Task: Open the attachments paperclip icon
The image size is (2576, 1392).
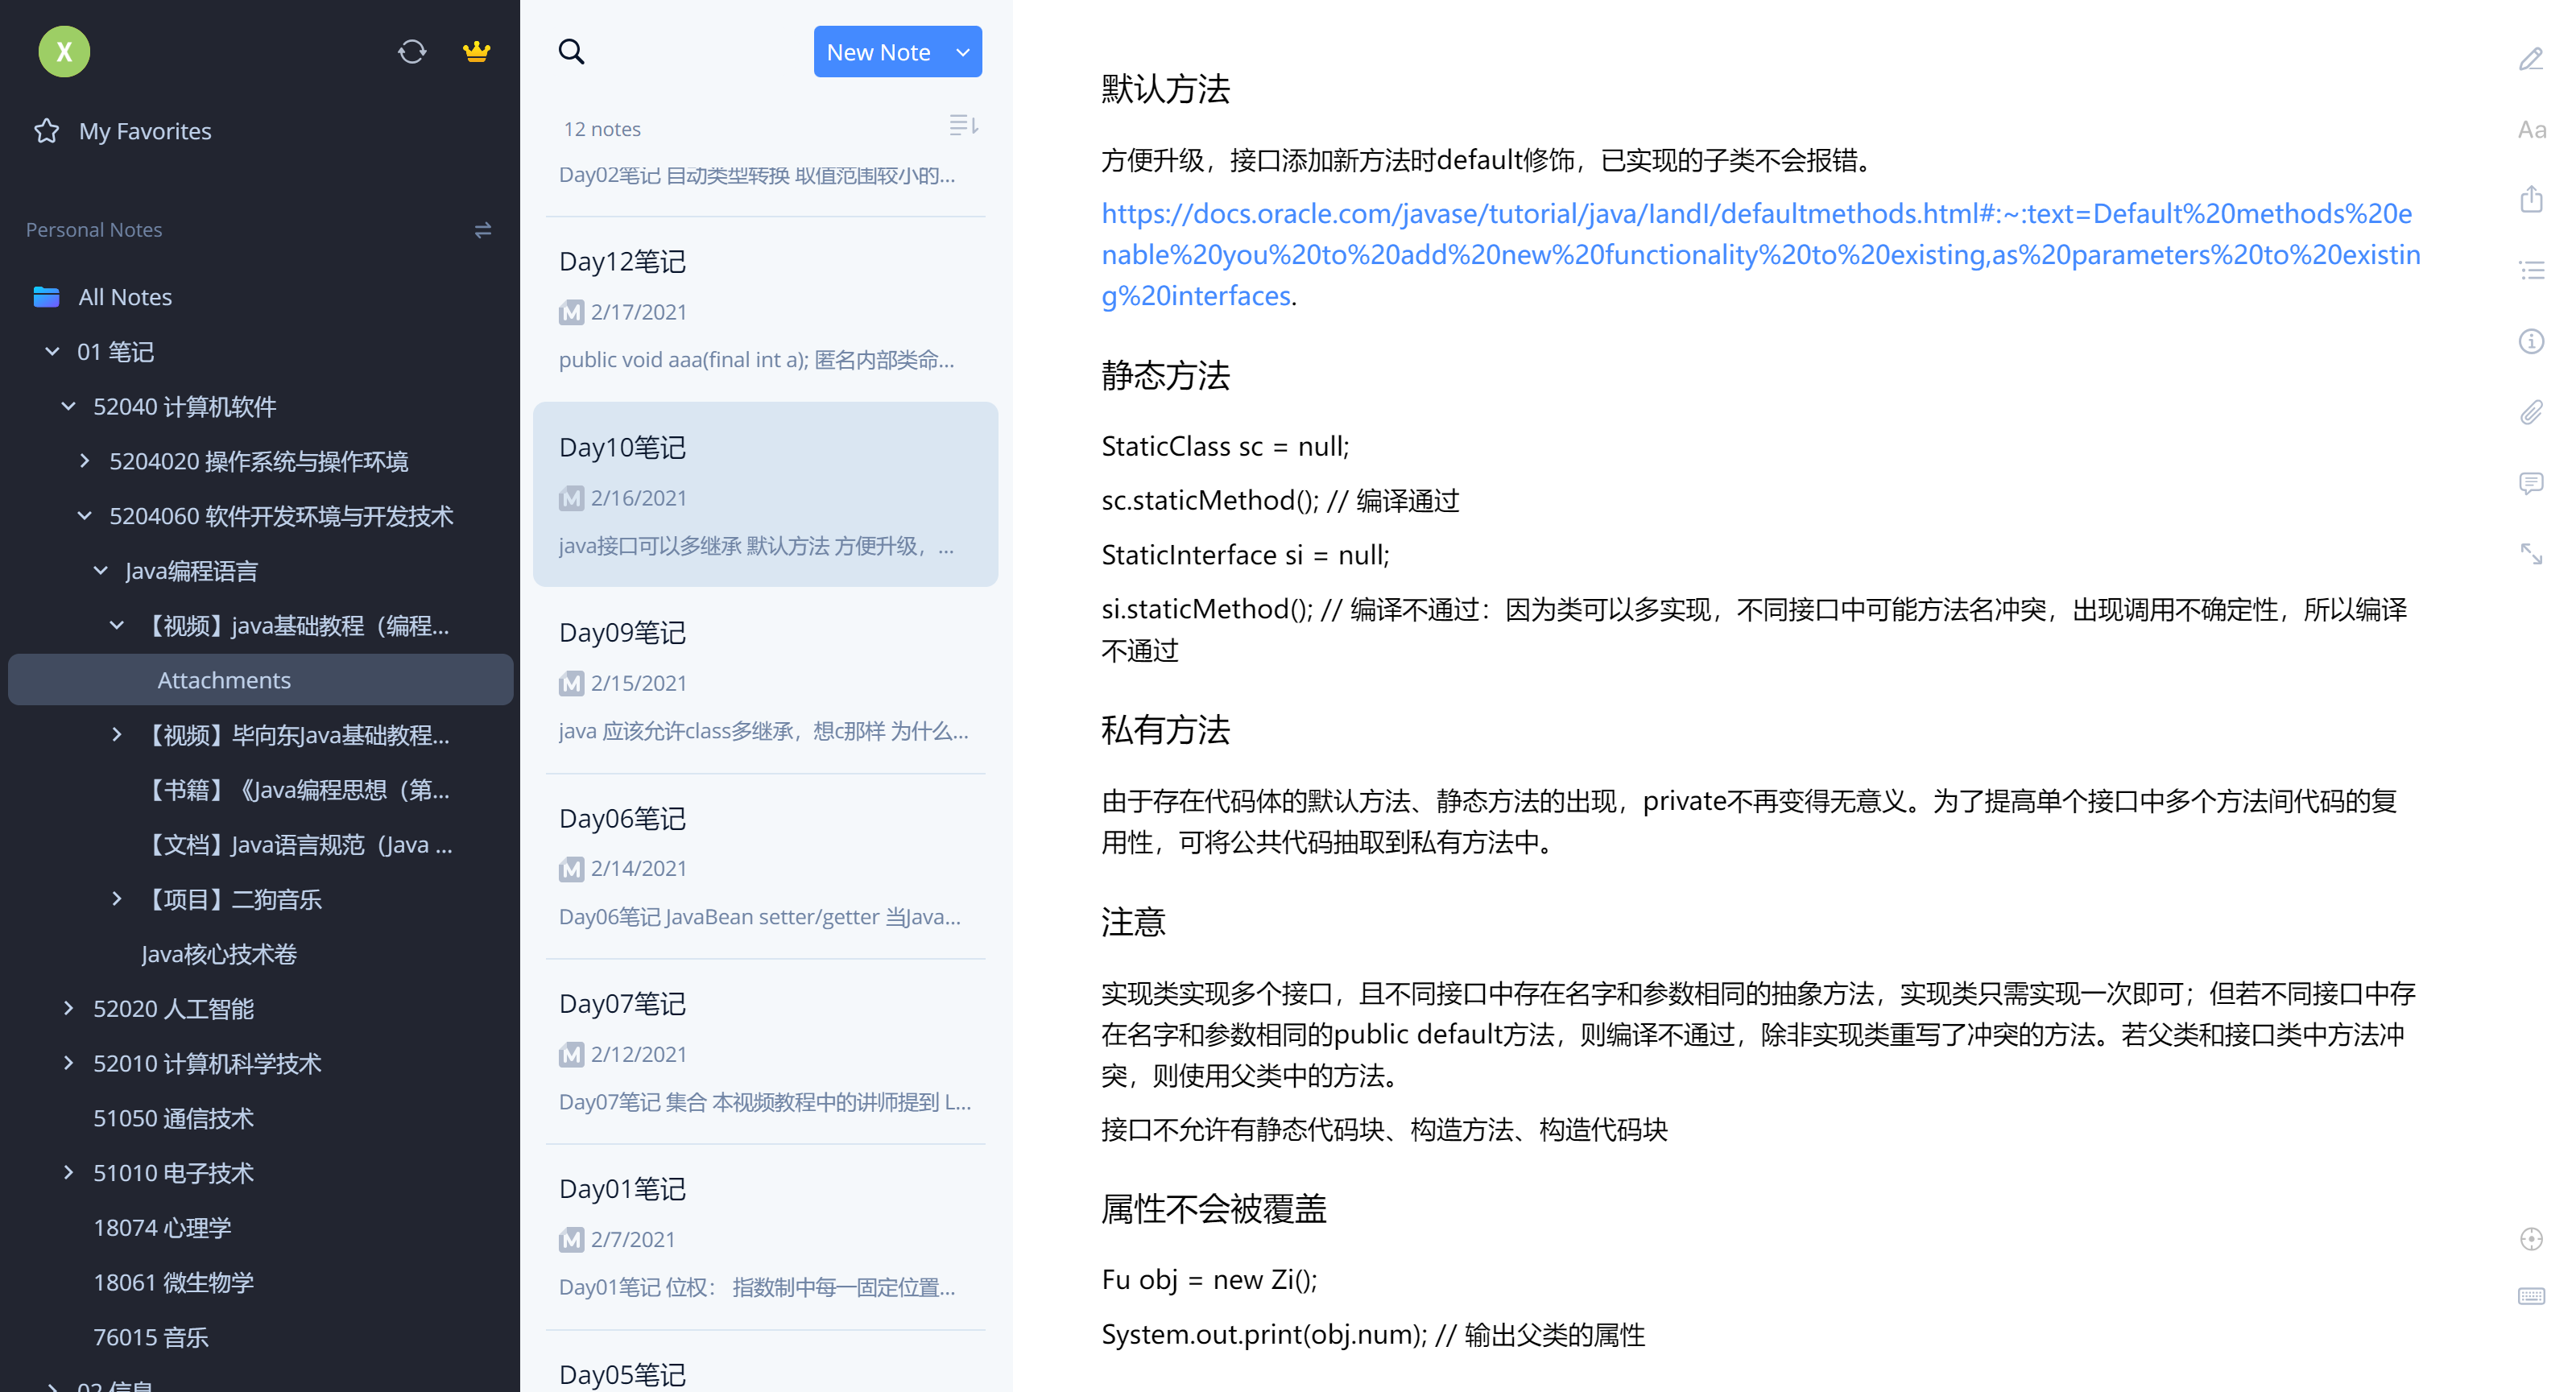Action: pos(2531,412)
